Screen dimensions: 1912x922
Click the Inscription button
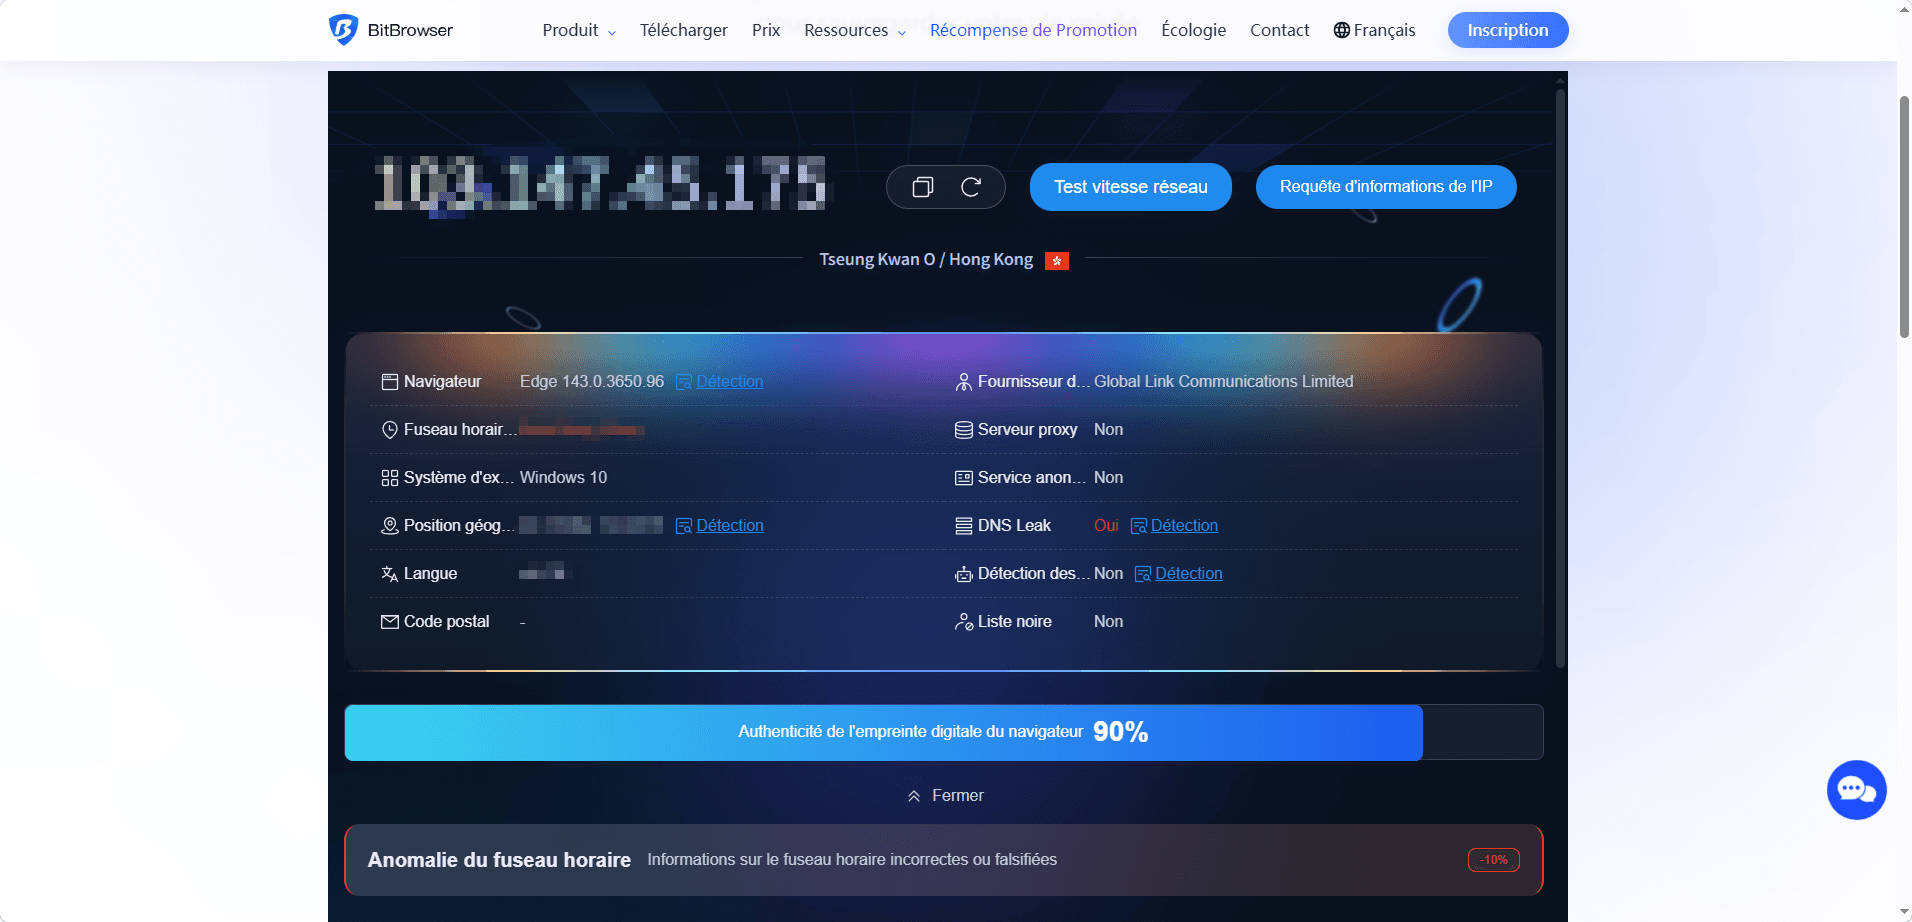tap(1507, 30)
